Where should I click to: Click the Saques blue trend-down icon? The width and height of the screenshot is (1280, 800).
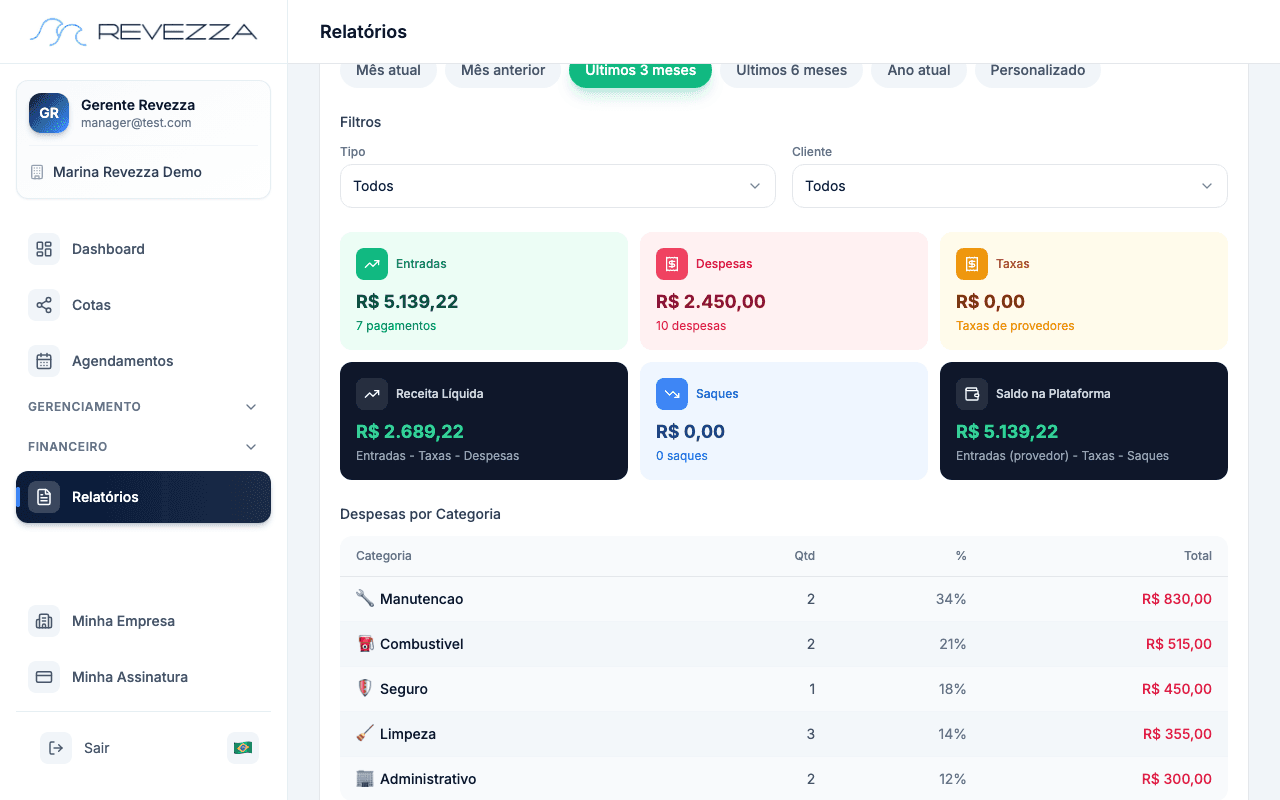click(672, 394)
